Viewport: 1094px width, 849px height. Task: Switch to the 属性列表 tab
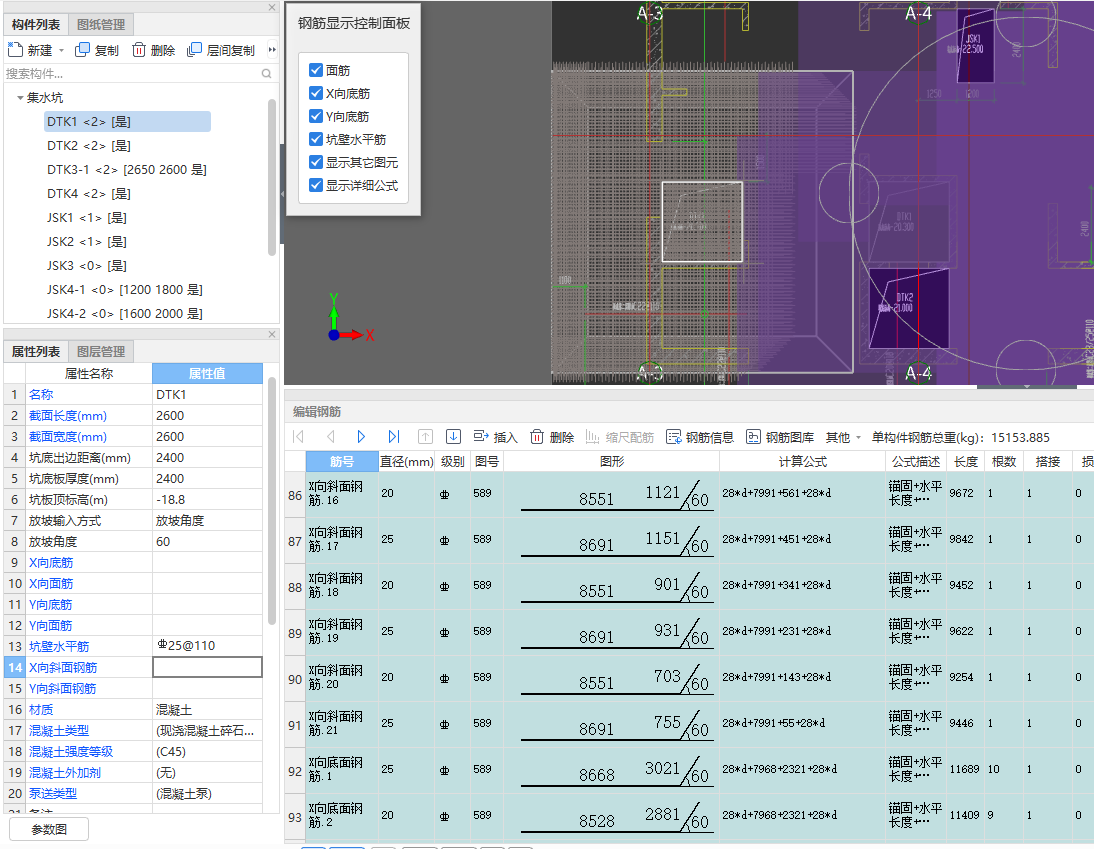click(36, 352)
